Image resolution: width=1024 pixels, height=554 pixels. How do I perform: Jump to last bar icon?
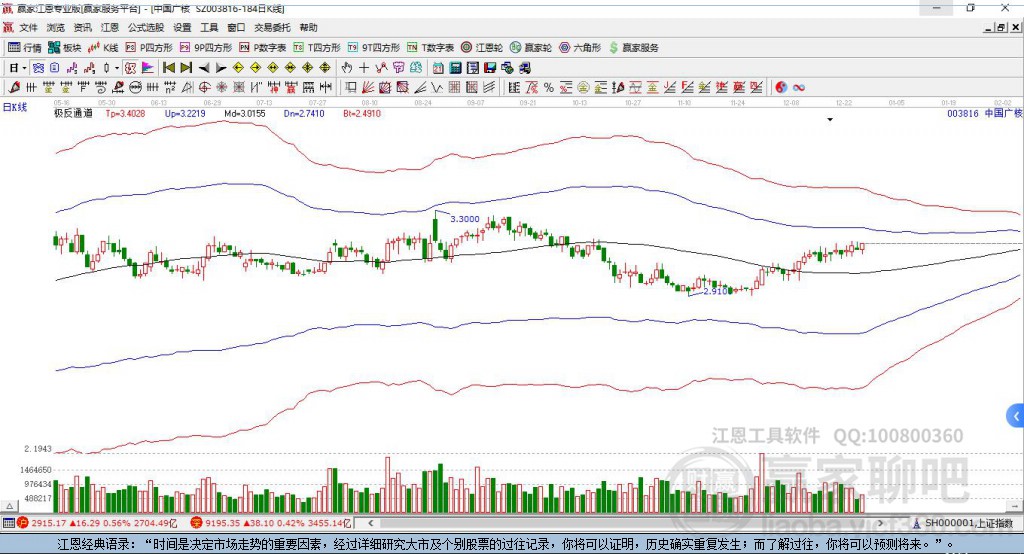pos(186,68)
